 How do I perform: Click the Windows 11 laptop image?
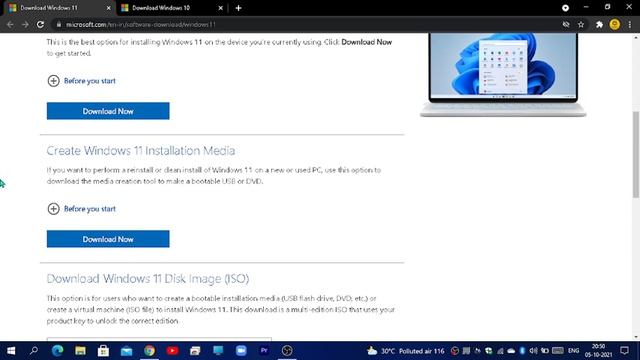point(503,75)
